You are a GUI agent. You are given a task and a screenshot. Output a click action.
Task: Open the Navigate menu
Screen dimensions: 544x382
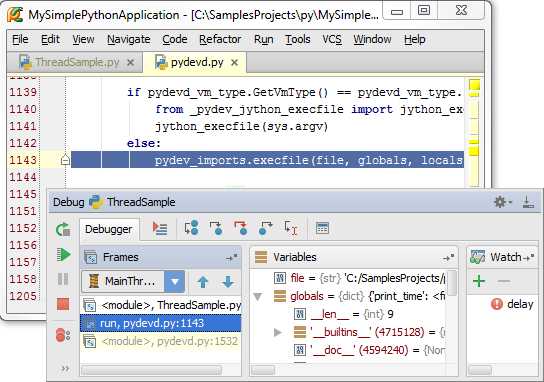tap(129, 39)
